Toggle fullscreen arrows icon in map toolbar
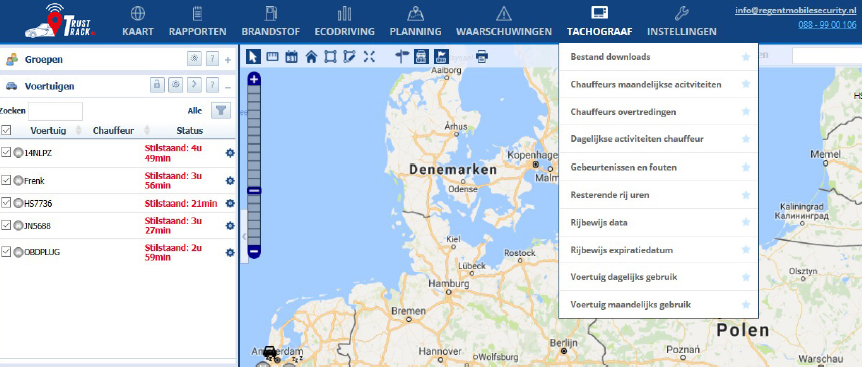 369,56
